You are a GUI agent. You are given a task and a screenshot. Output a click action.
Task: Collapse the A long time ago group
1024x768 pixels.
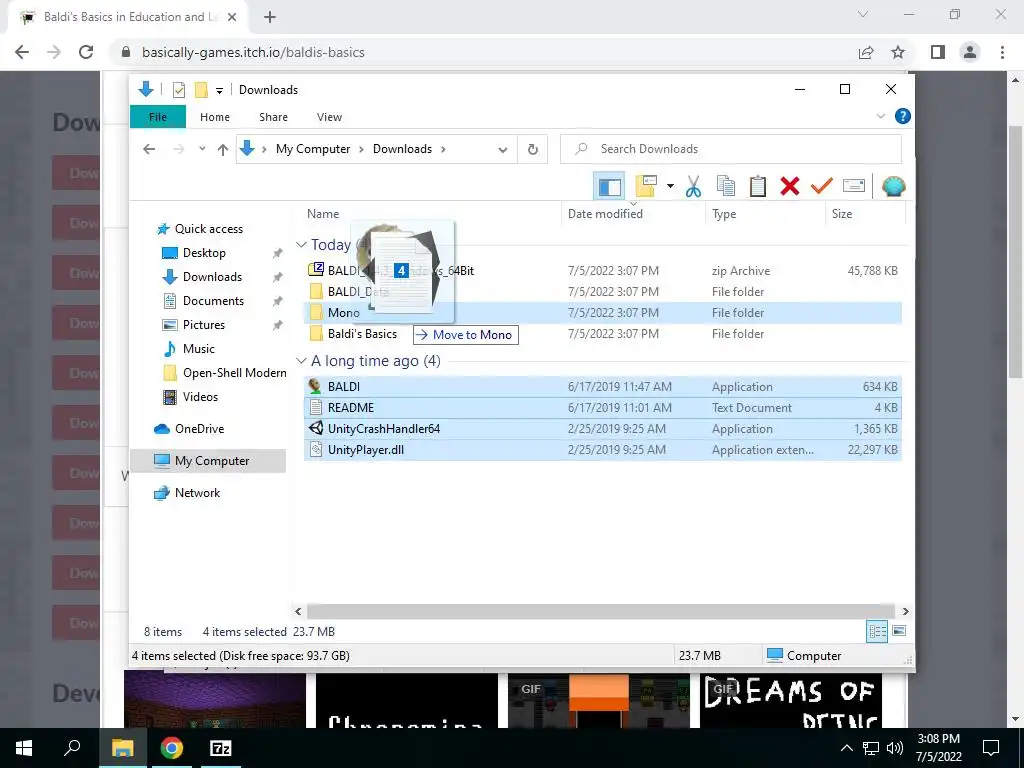click(x=301, y=360)
